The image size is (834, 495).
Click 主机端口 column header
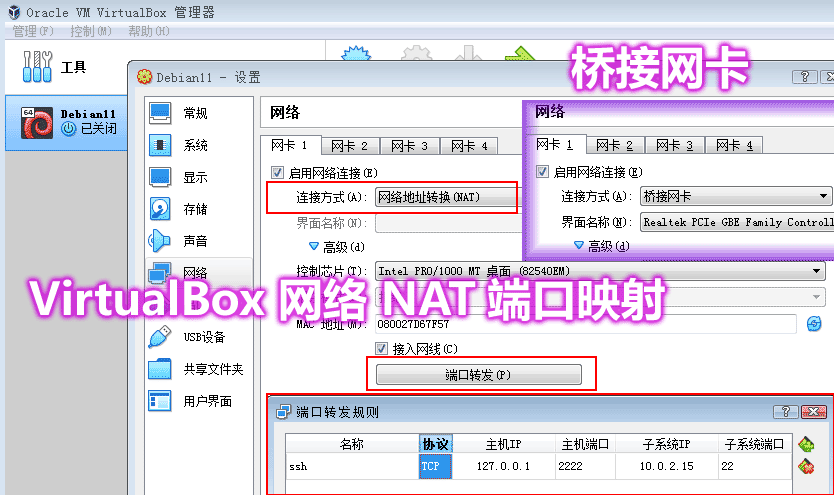(585, 443)
